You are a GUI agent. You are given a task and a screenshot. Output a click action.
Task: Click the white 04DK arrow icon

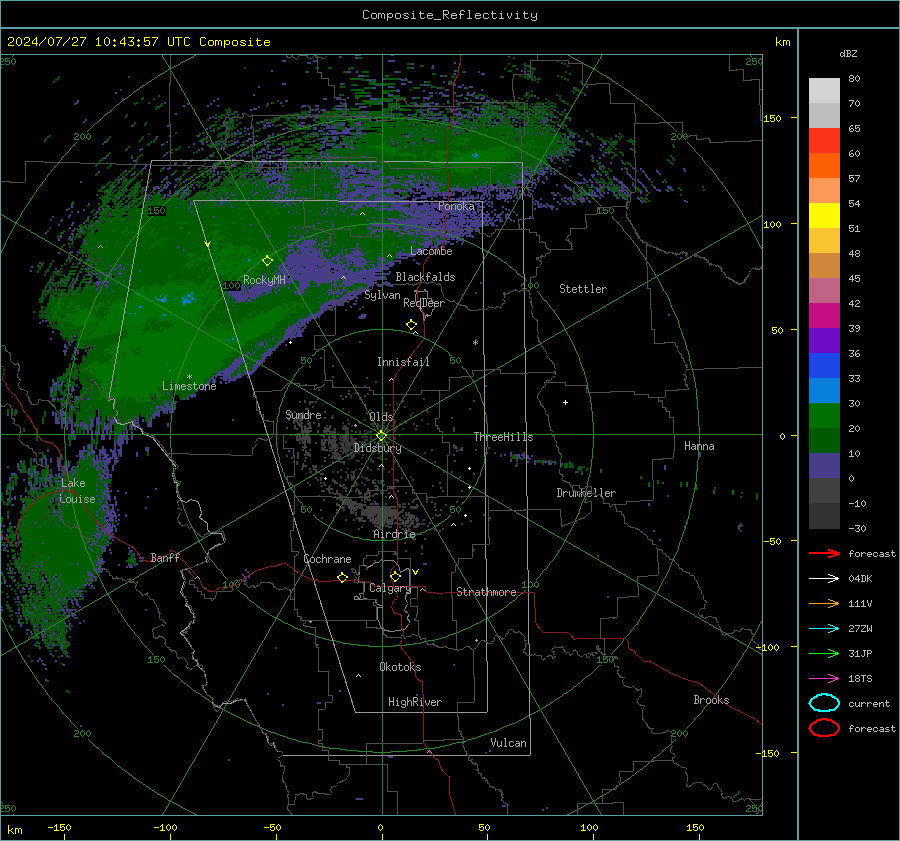click(x=824, y=578)
